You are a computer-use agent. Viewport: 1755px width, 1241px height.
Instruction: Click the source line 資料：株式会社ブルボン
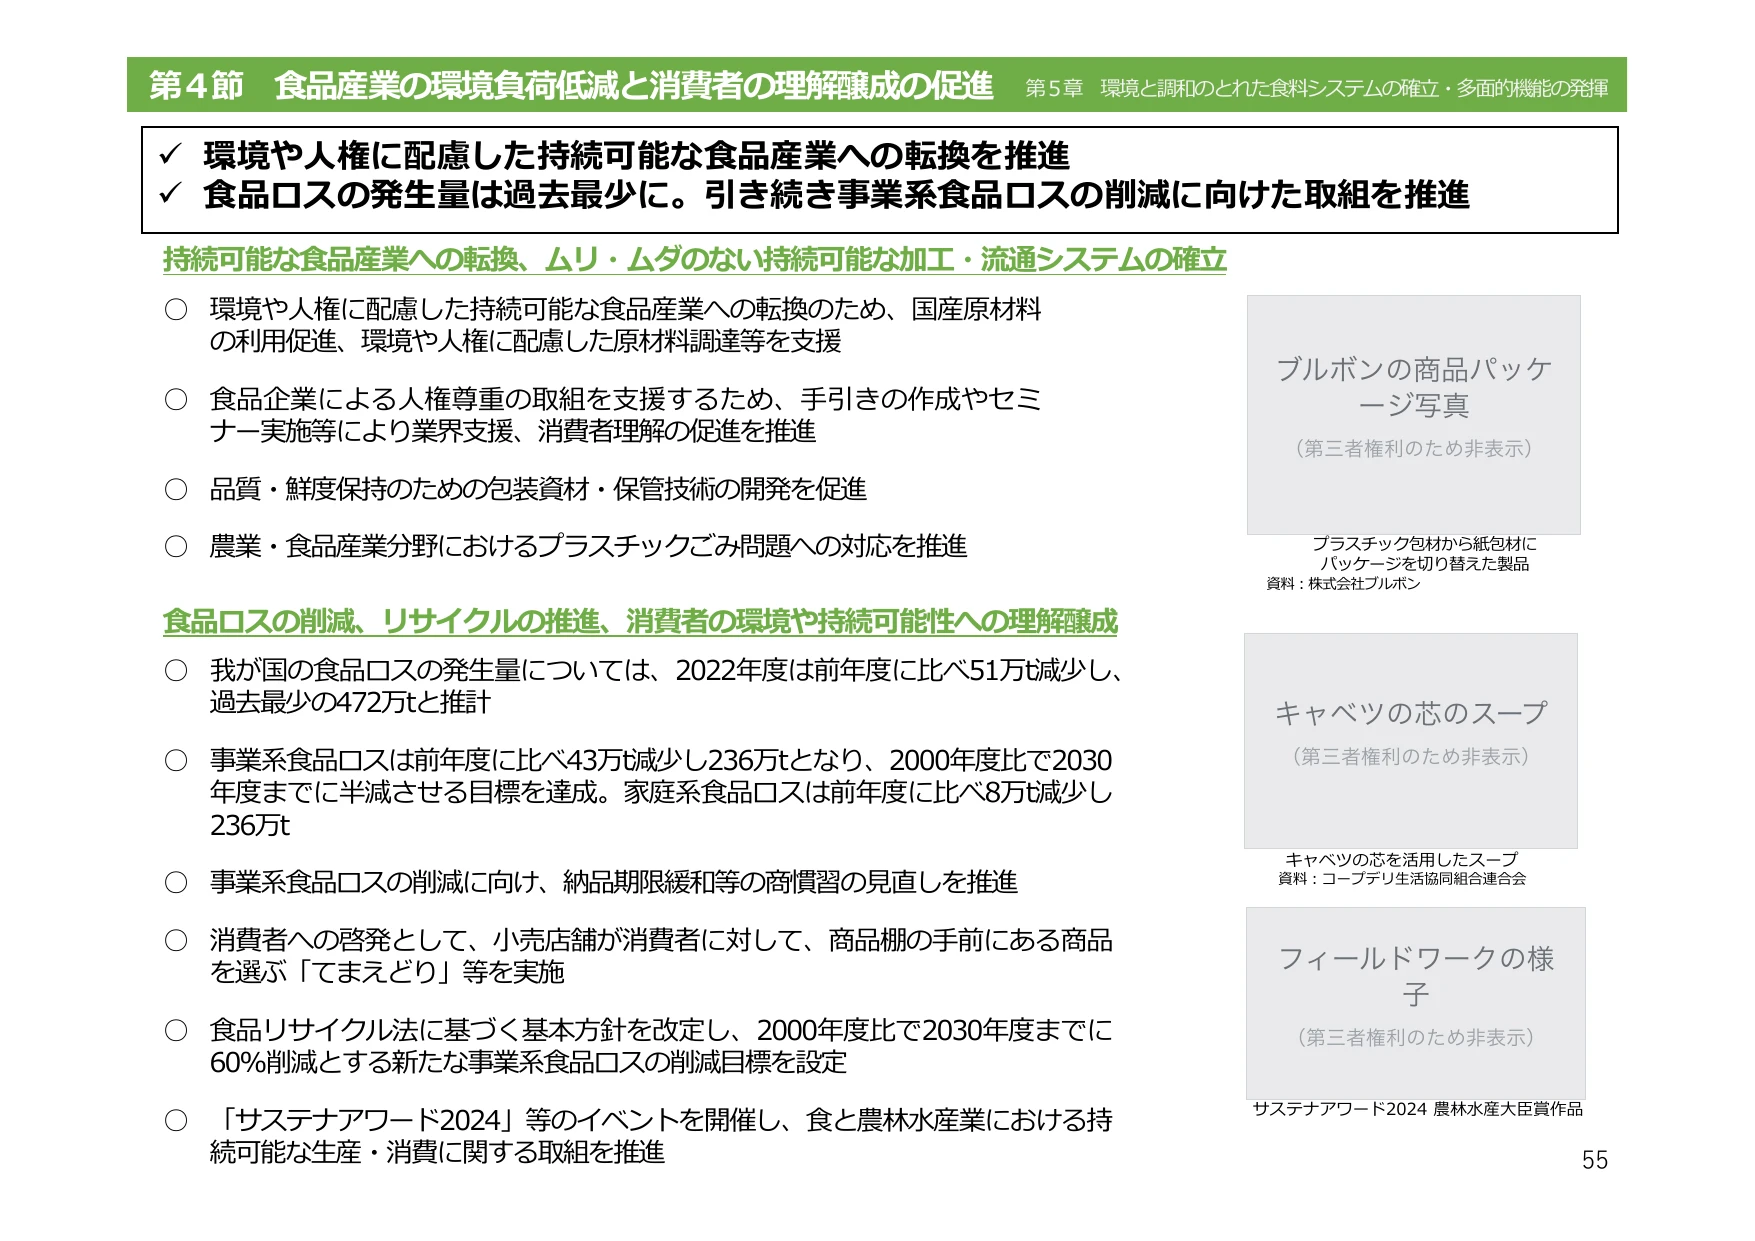(1343, 584)
